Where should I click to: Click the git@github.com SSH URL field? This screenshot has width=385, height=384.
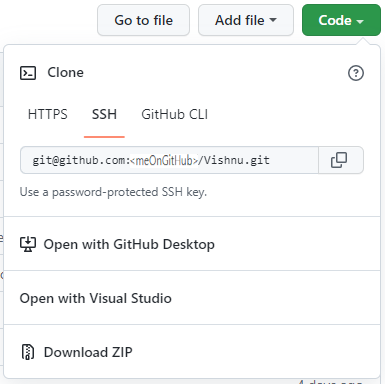[x=169, y=160]
